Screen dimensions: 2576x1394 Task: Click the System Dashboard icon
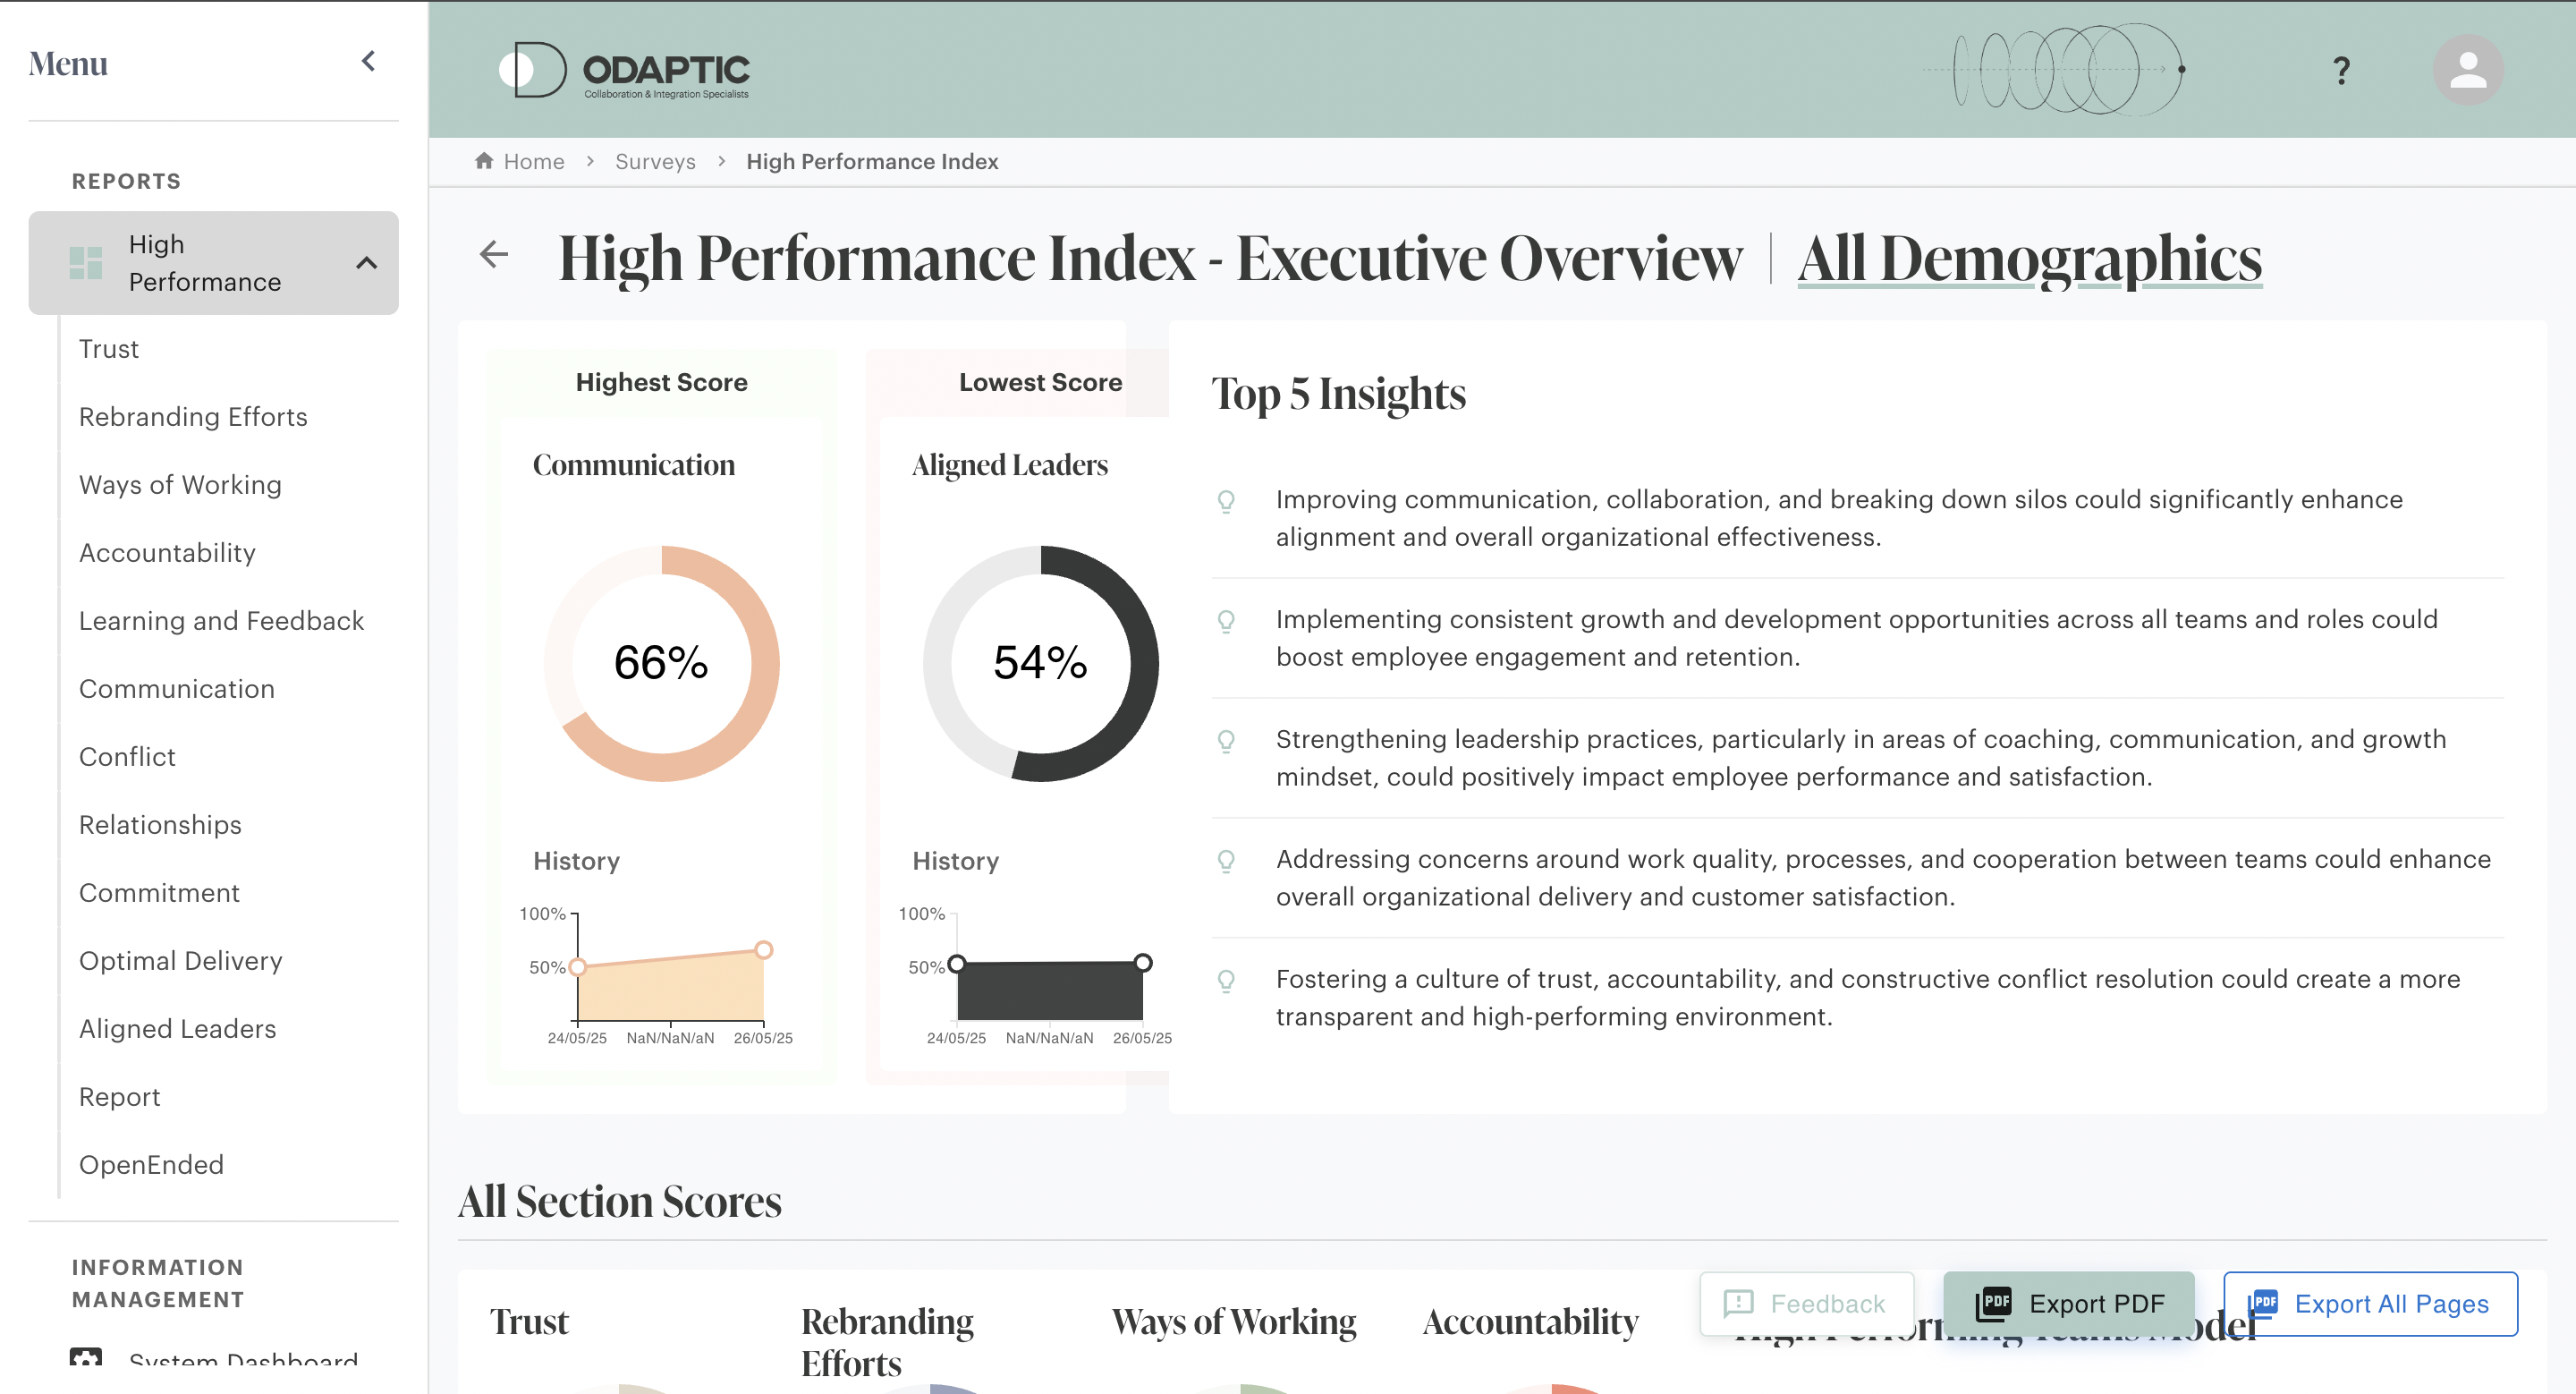pos(86,1360)
